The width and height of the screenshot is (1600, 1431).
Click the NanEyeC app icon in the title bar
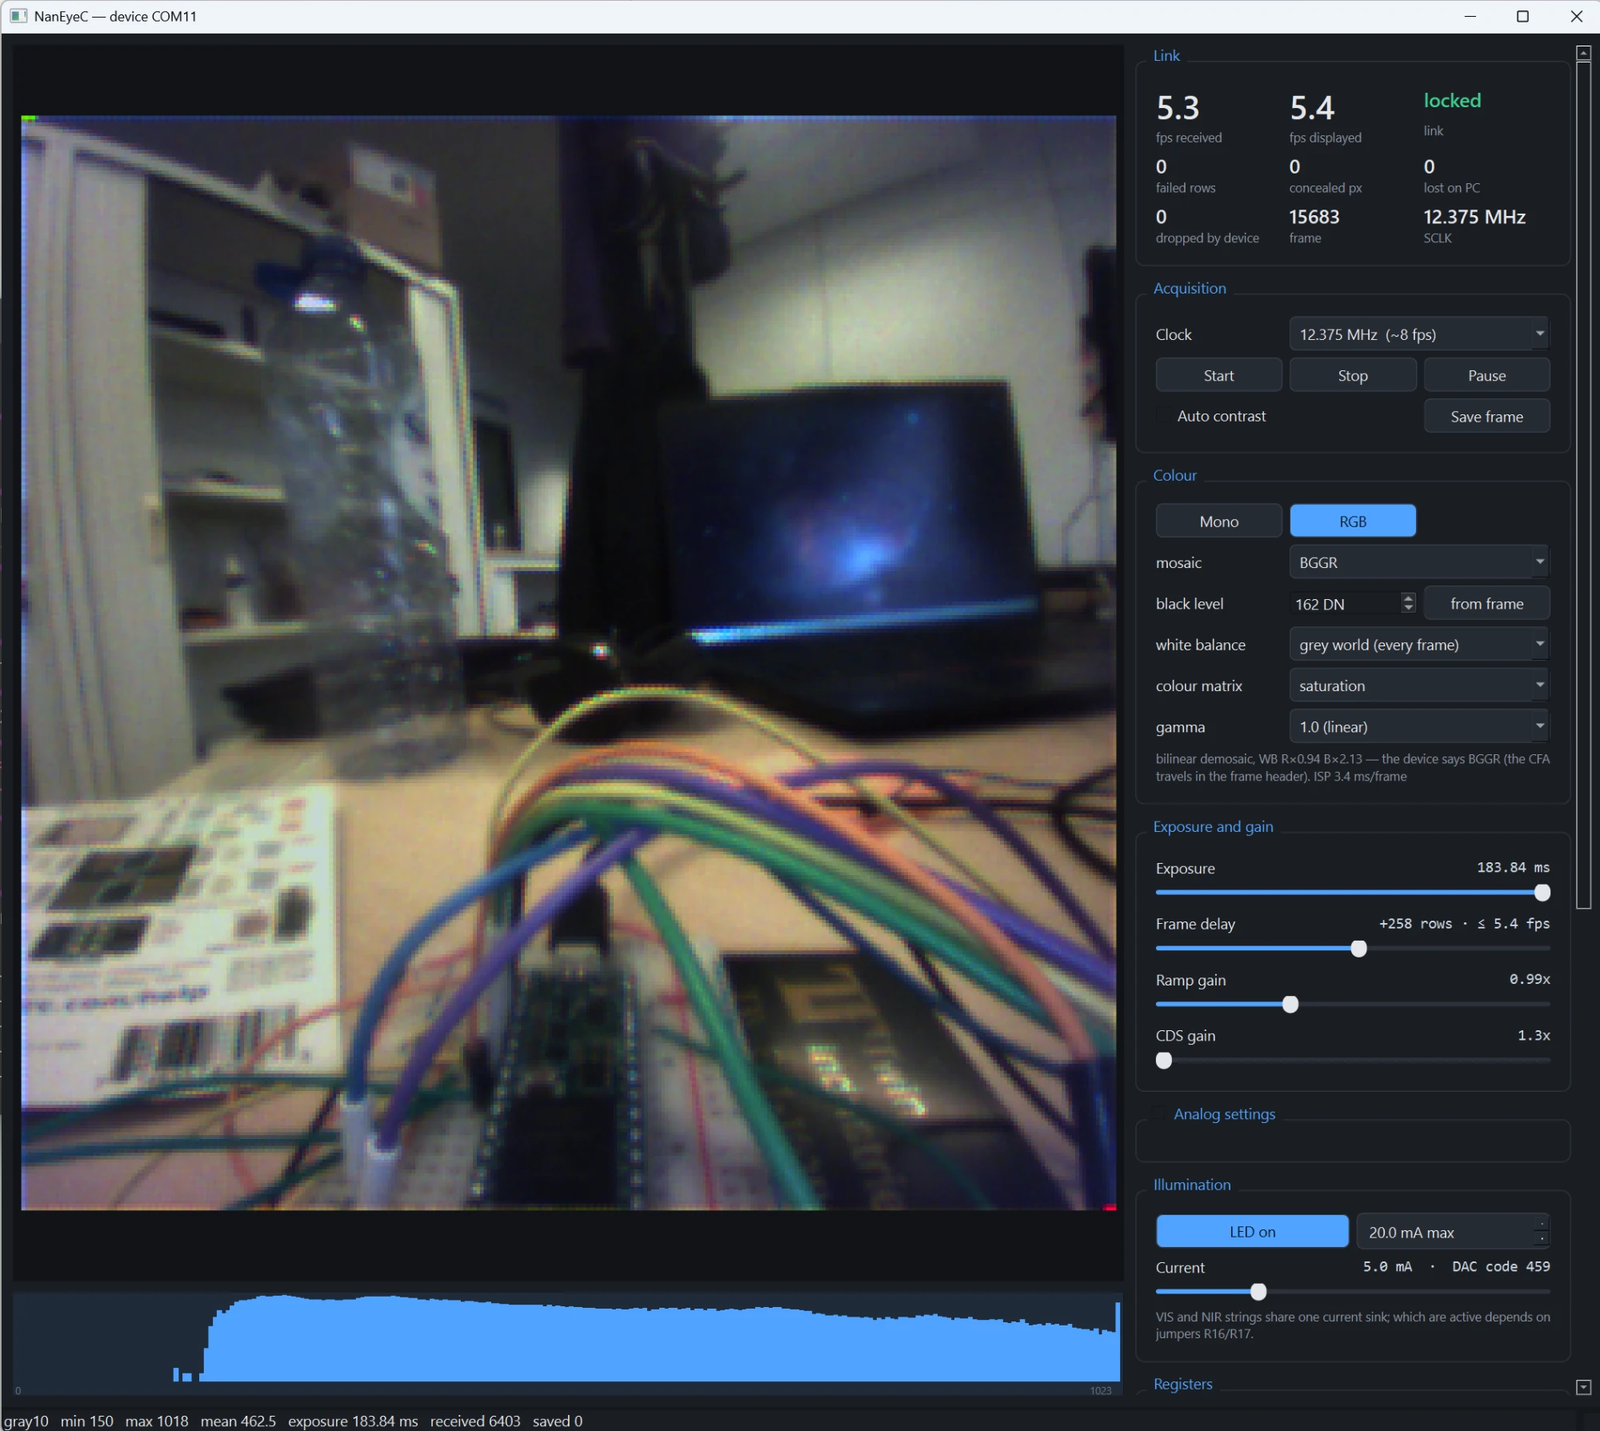pyautogui.click(x=18, y=16)
